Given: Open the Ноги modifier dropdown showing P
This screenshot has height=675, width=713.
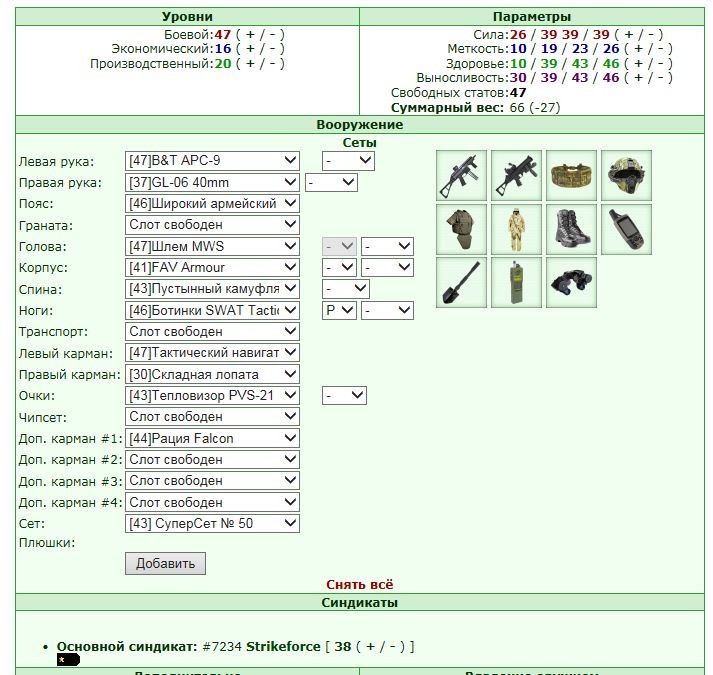Looking at the screenshot, I should tap(339, 310).
